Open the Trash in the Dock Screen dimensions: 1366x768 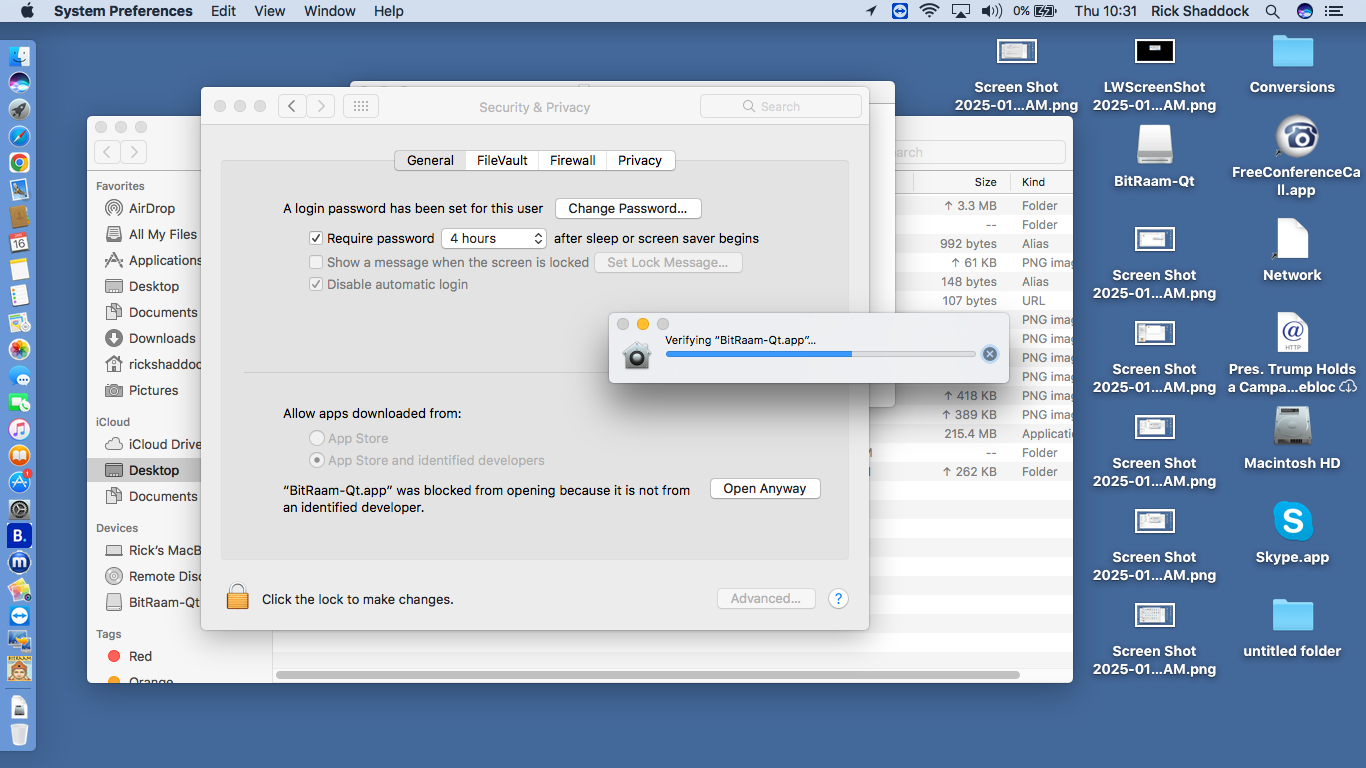[x=19, y=735]
